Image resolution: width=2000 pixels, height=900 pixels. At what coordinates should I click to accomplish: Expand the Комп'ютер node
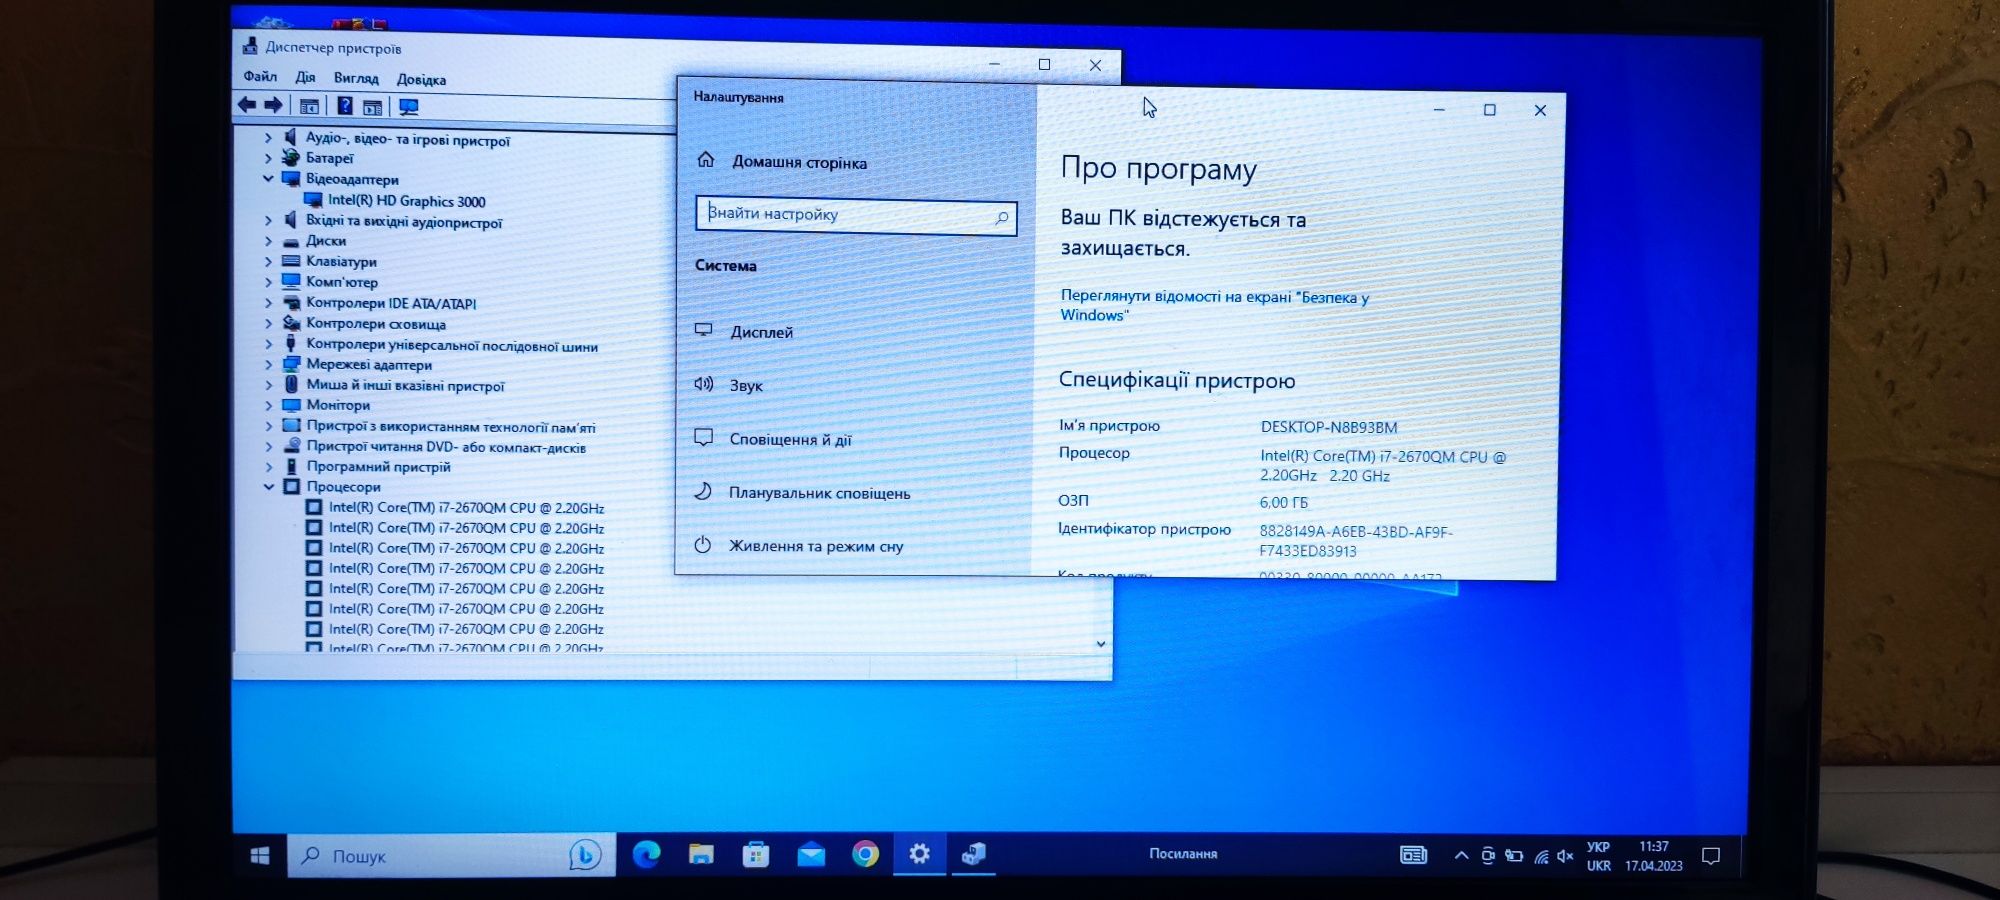point(268,282)
